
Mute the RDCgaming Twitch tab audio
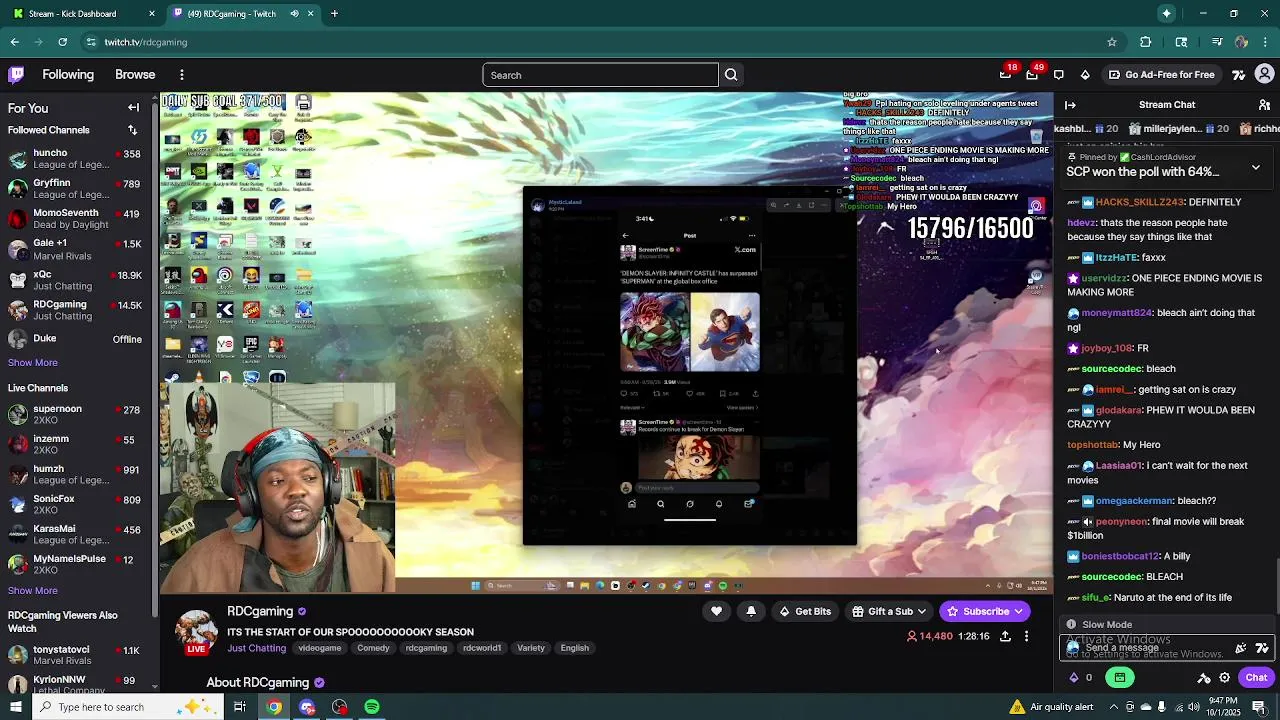coord(294,14)
